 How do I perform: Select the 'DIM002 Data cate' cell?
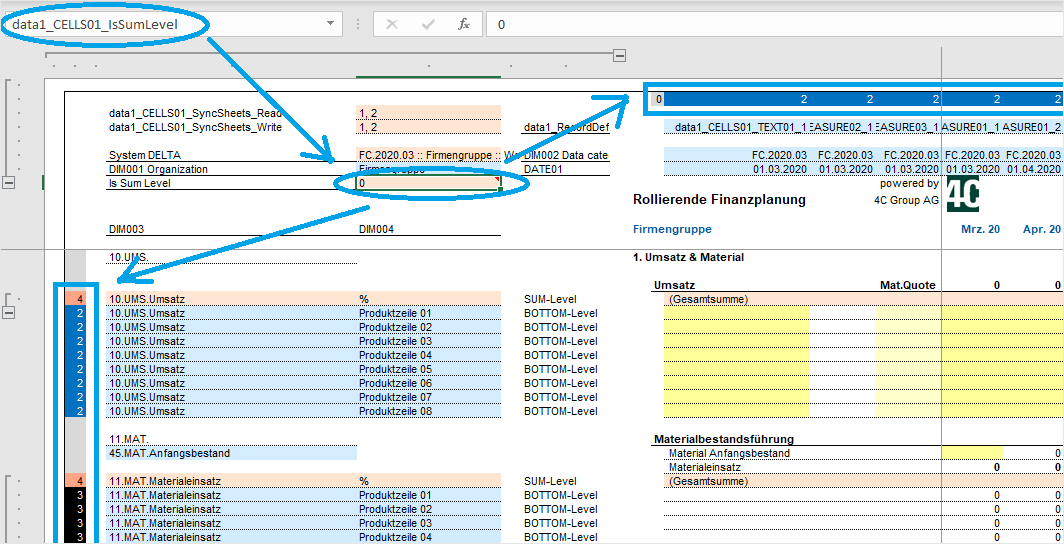[567, 155]
